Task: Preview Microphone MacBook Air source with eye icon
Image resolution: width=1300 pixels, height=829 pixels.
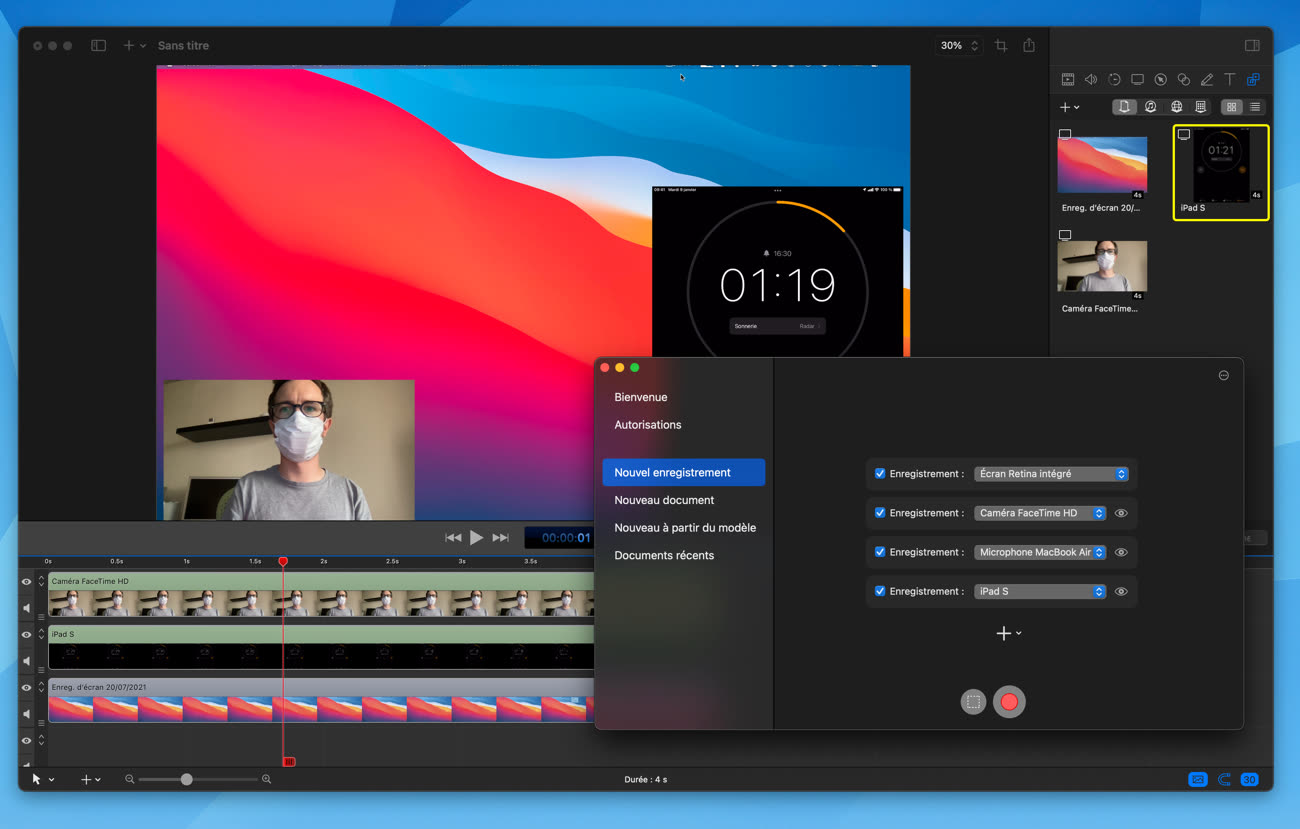Action: coord(1121,552)
